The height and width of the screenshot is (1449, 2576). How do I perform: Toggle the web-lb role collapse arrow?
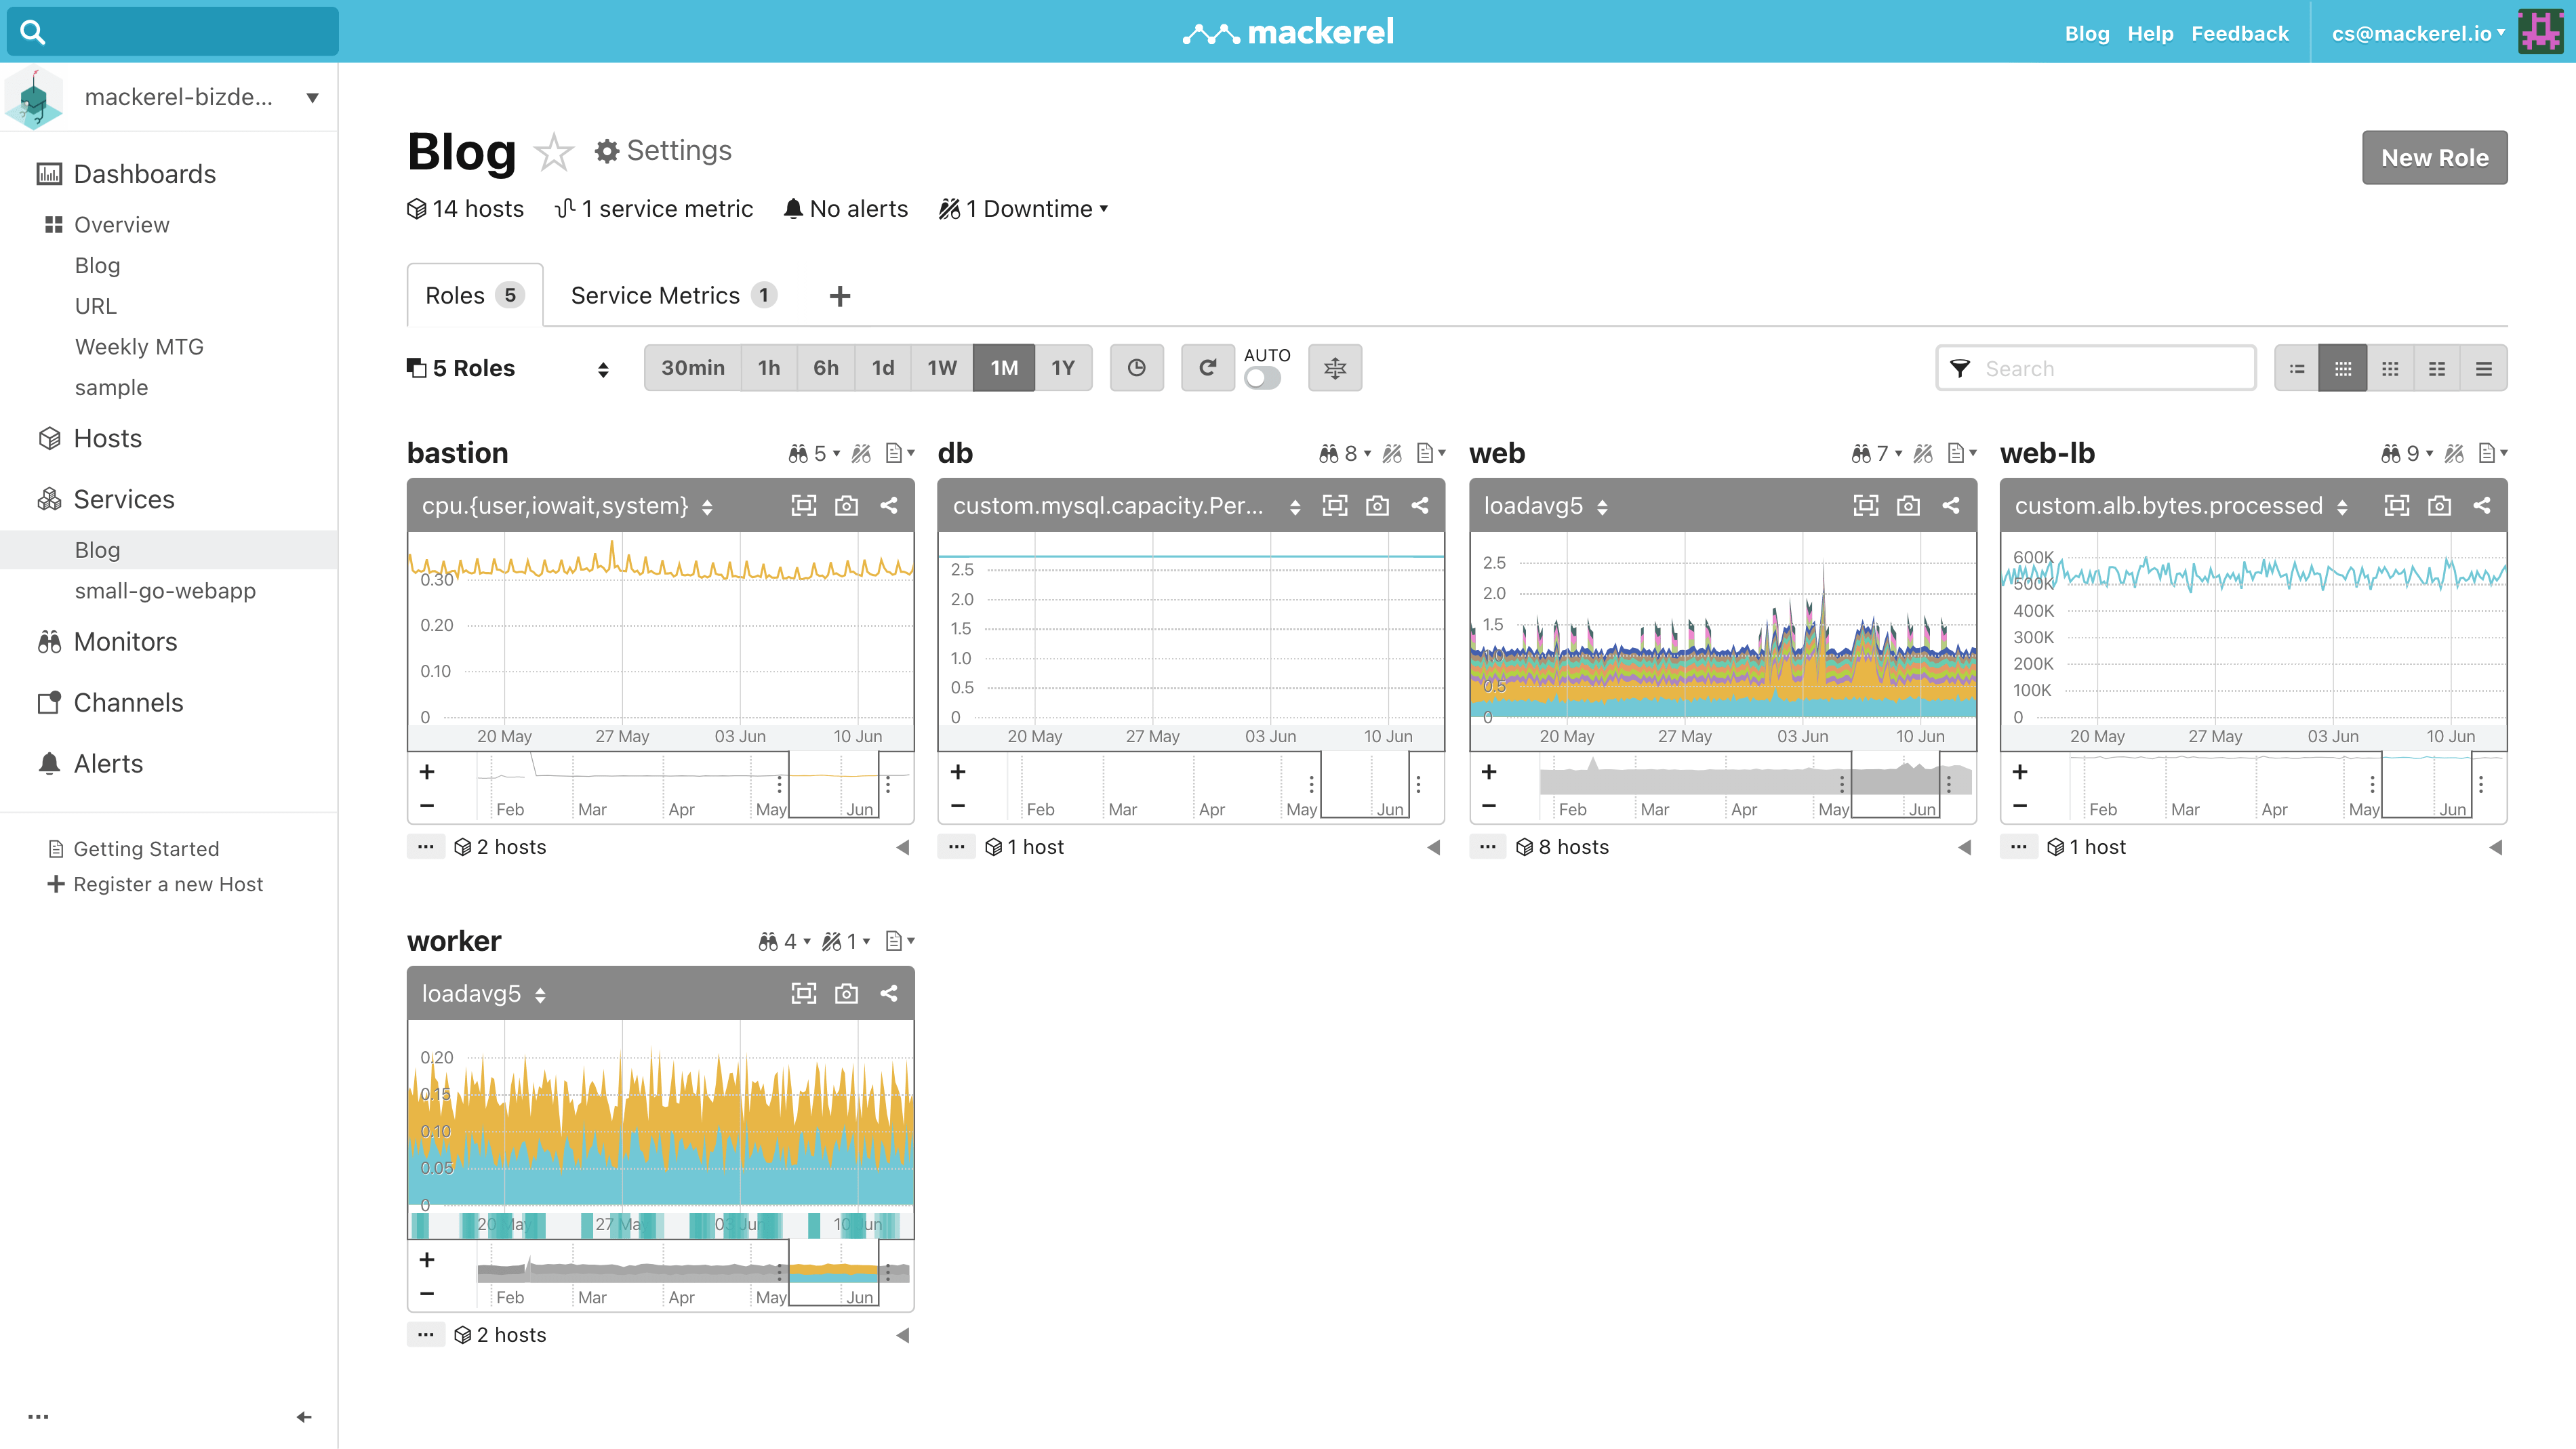(x=2497, y=847)
